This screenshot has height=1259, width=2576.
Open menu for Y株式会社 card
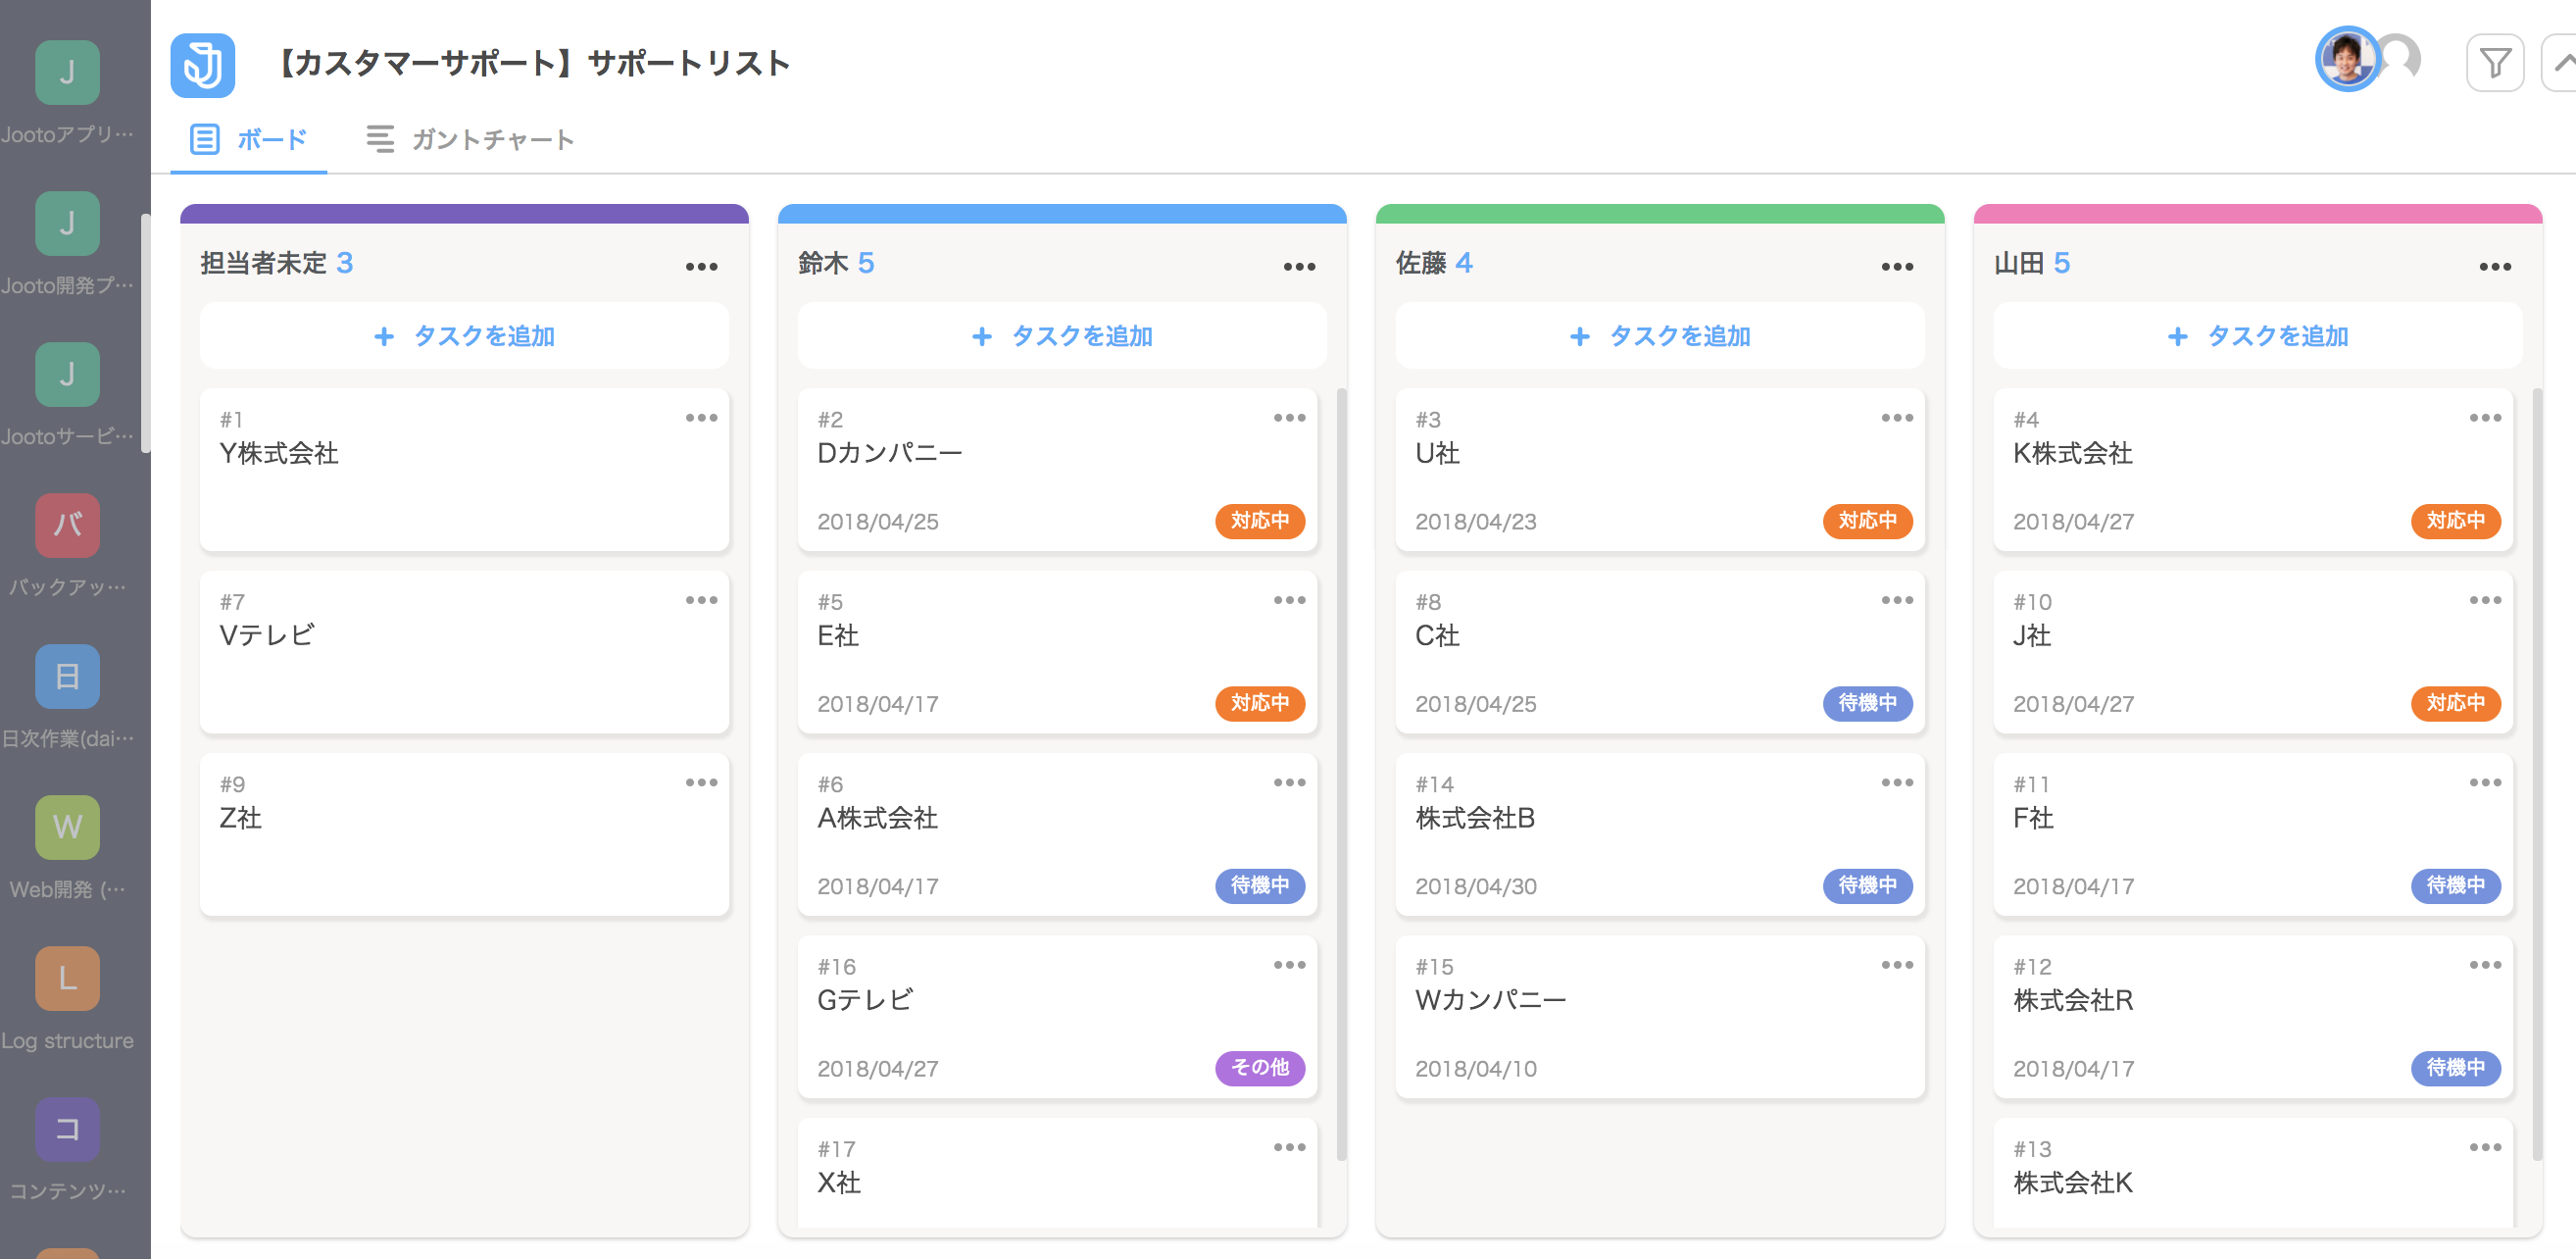(702, 418)
